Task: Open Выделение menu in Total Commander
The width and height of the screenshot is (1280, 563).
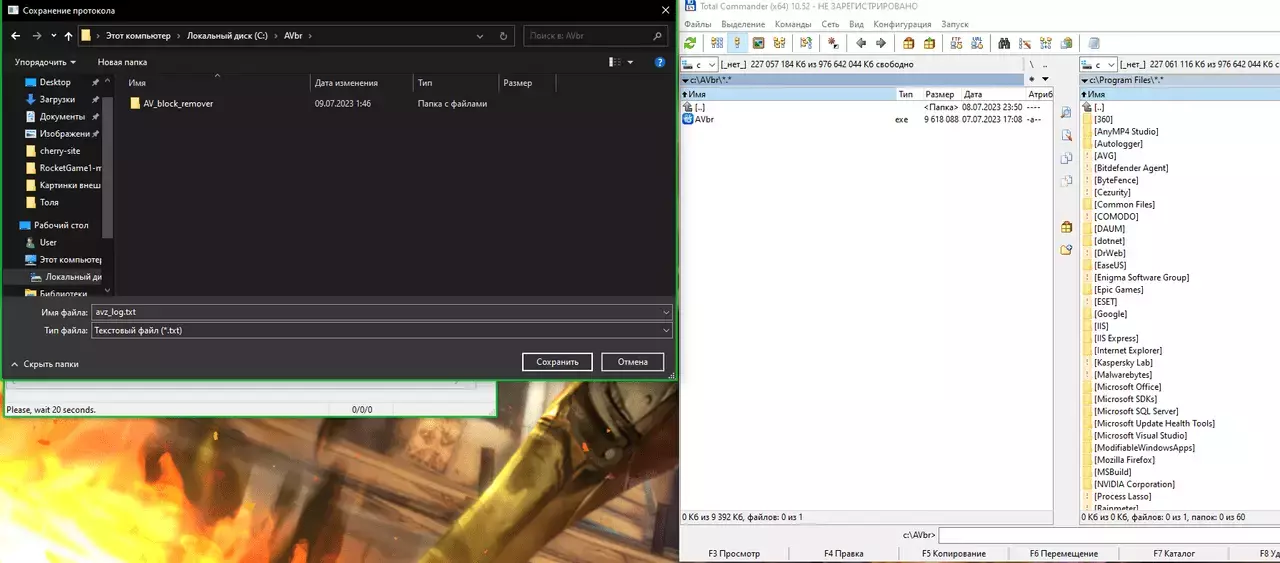Action: 743,24
